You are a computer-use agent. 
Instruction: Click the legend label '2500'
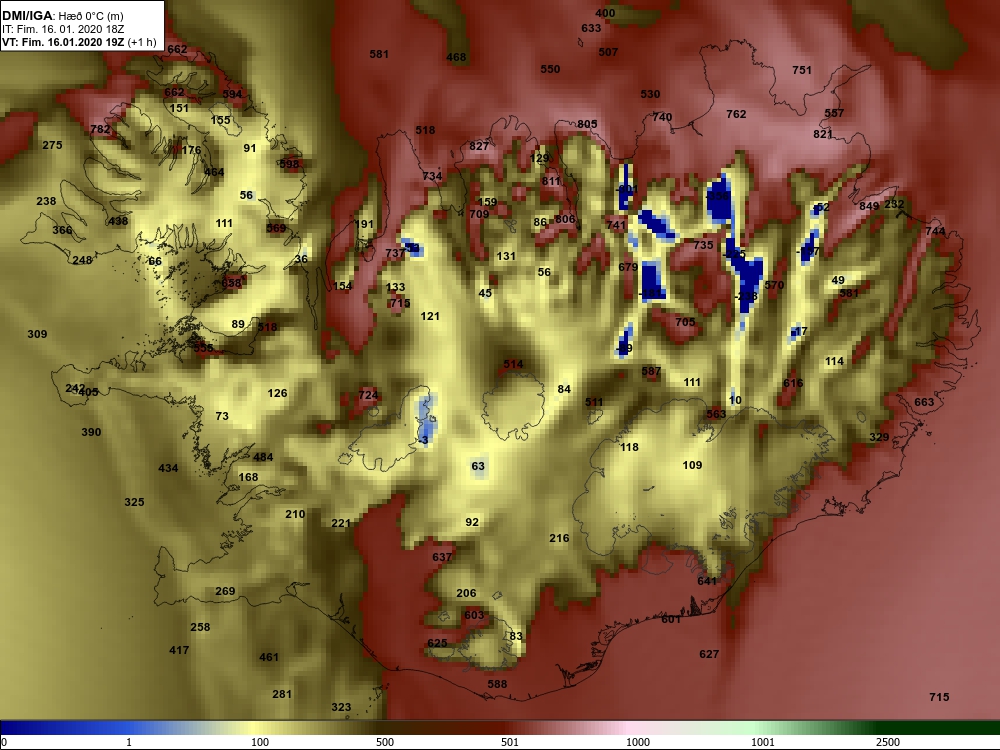(x=888, y=742)
